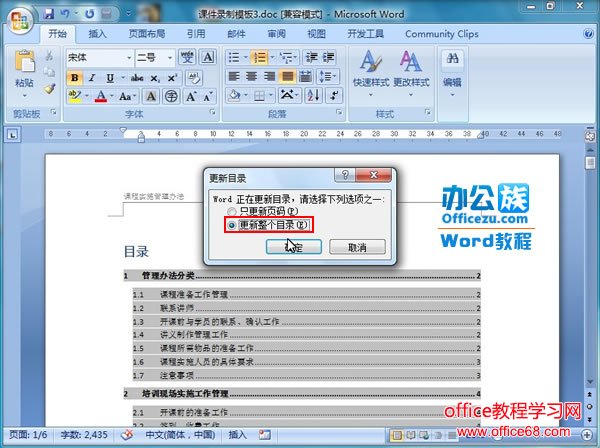Viewport: 600px width, 448px height.
Task: Justify the paragraph text
Action: click(287, 77)
